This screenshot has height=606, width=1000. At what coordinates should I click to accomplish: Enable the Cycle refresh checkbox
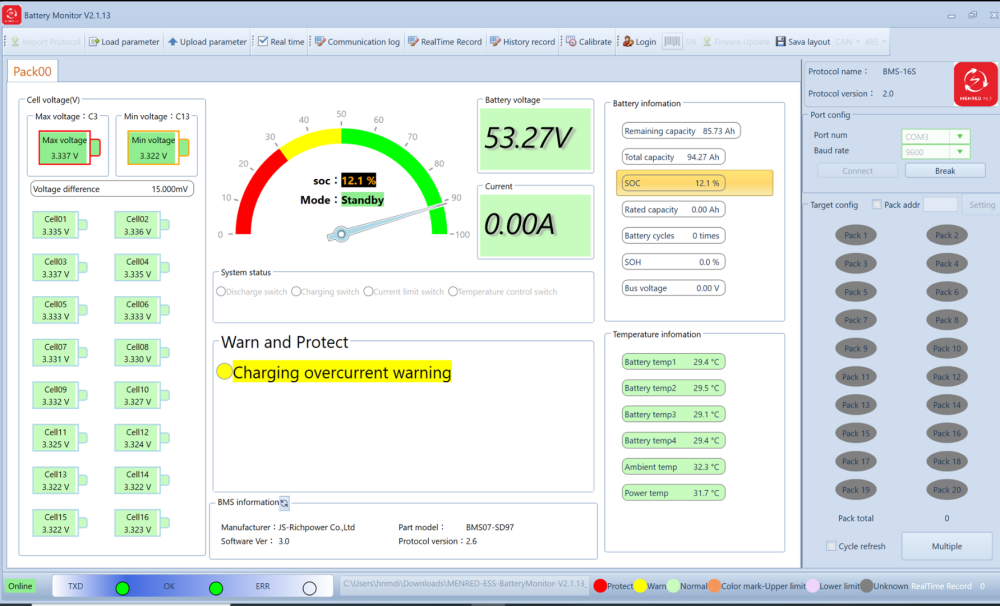[830, 546]
